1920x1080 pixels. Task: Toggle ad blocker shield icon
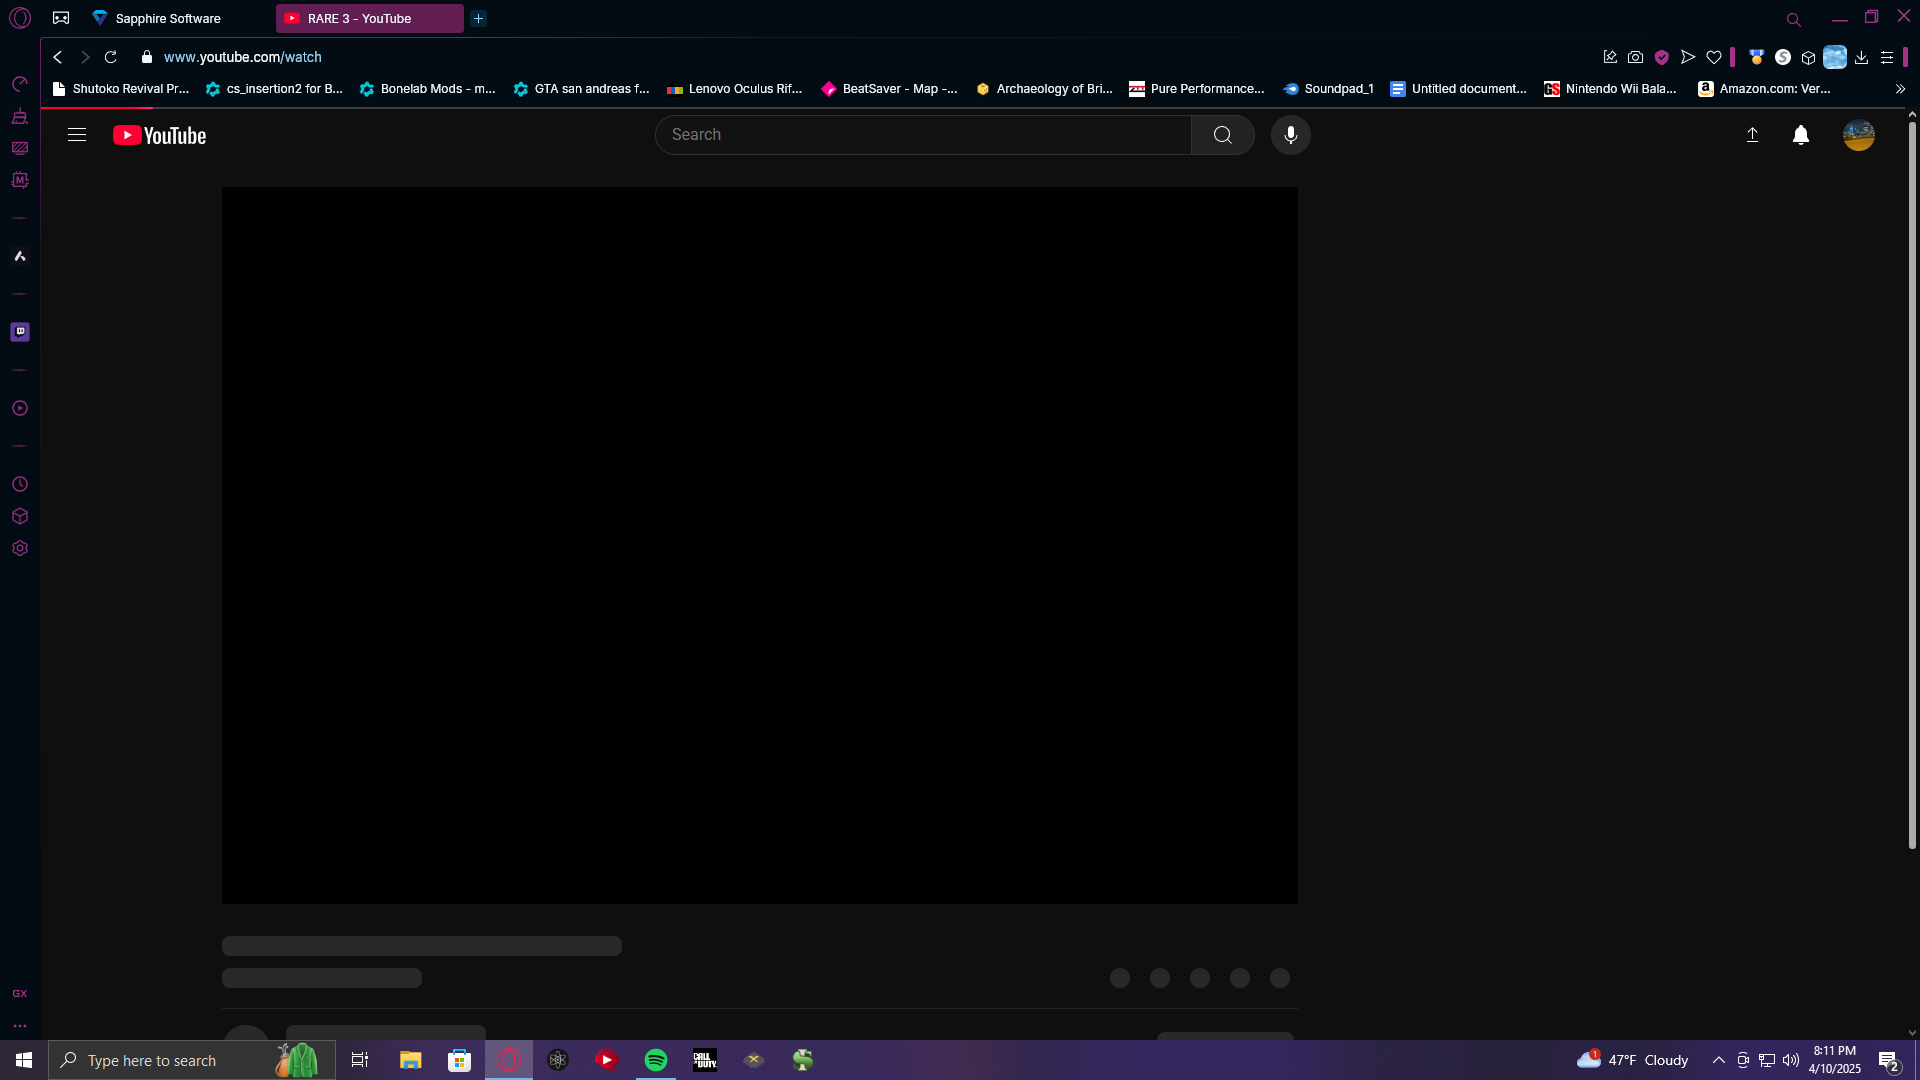click(1662, 57)
